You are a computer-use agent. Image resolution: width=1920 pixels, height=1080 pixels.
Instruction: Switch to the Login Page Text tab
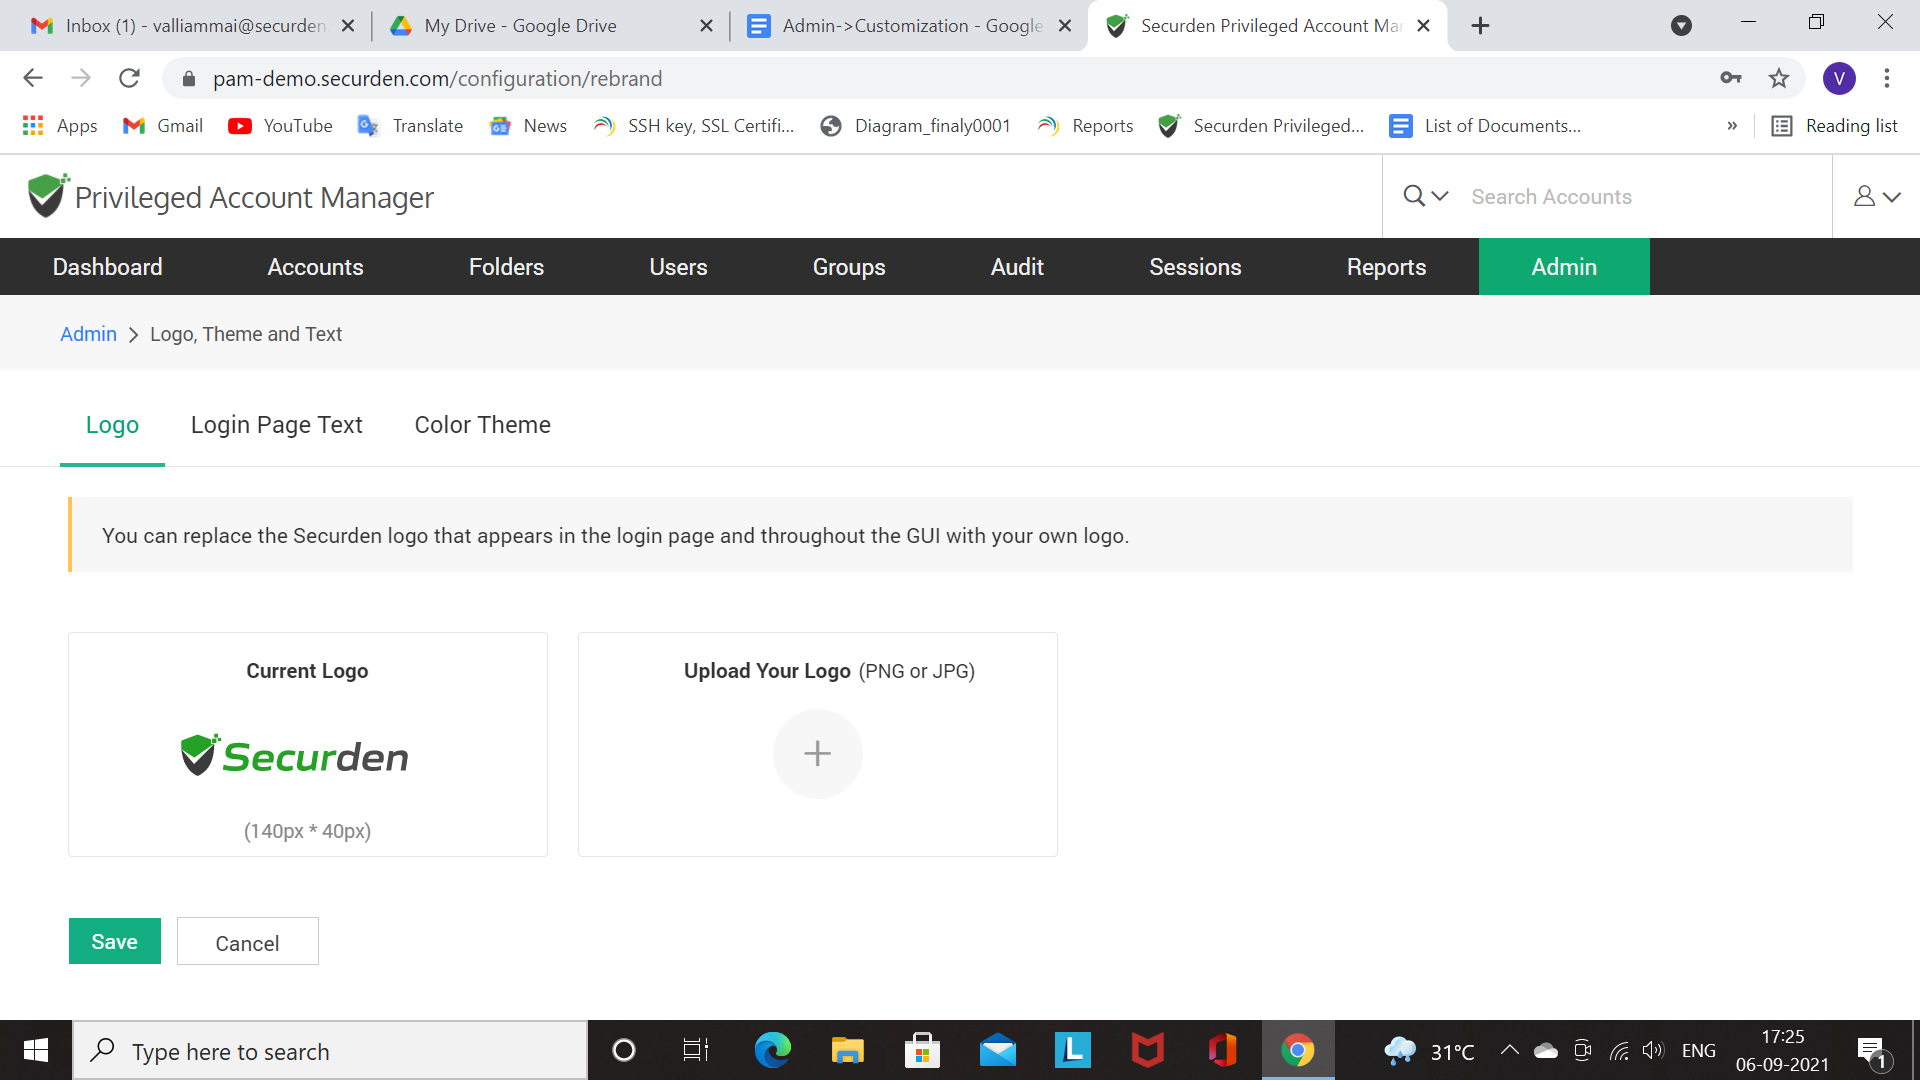click(x=276, y=425)
